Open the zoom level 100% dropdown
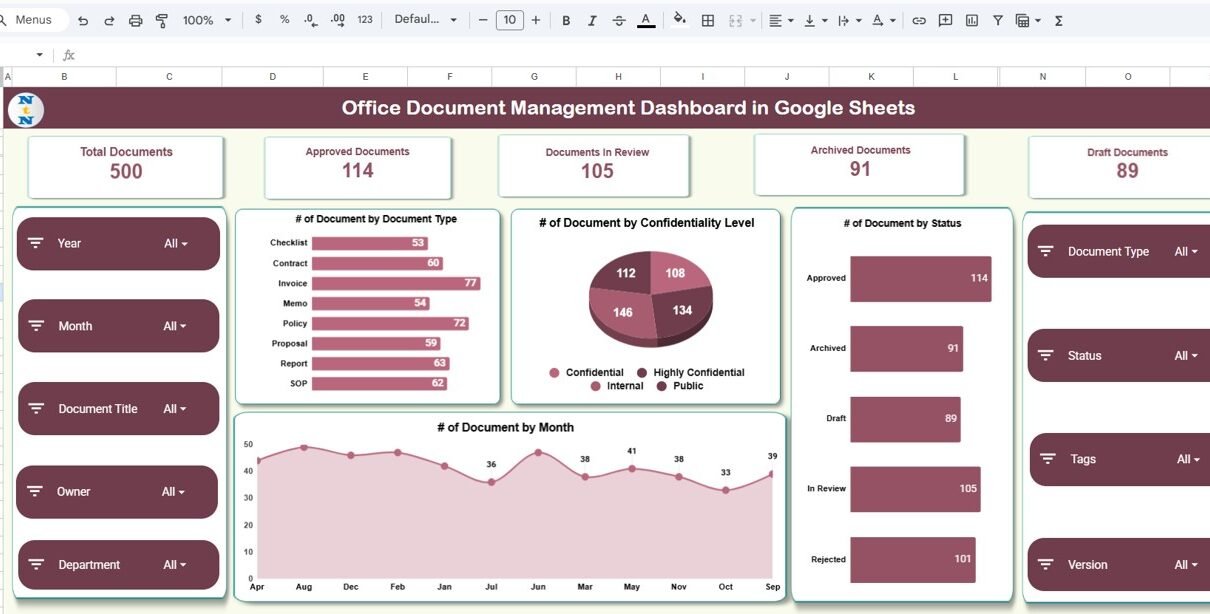This screenshot has width=1210, height=614. click(x=207, y=20)
